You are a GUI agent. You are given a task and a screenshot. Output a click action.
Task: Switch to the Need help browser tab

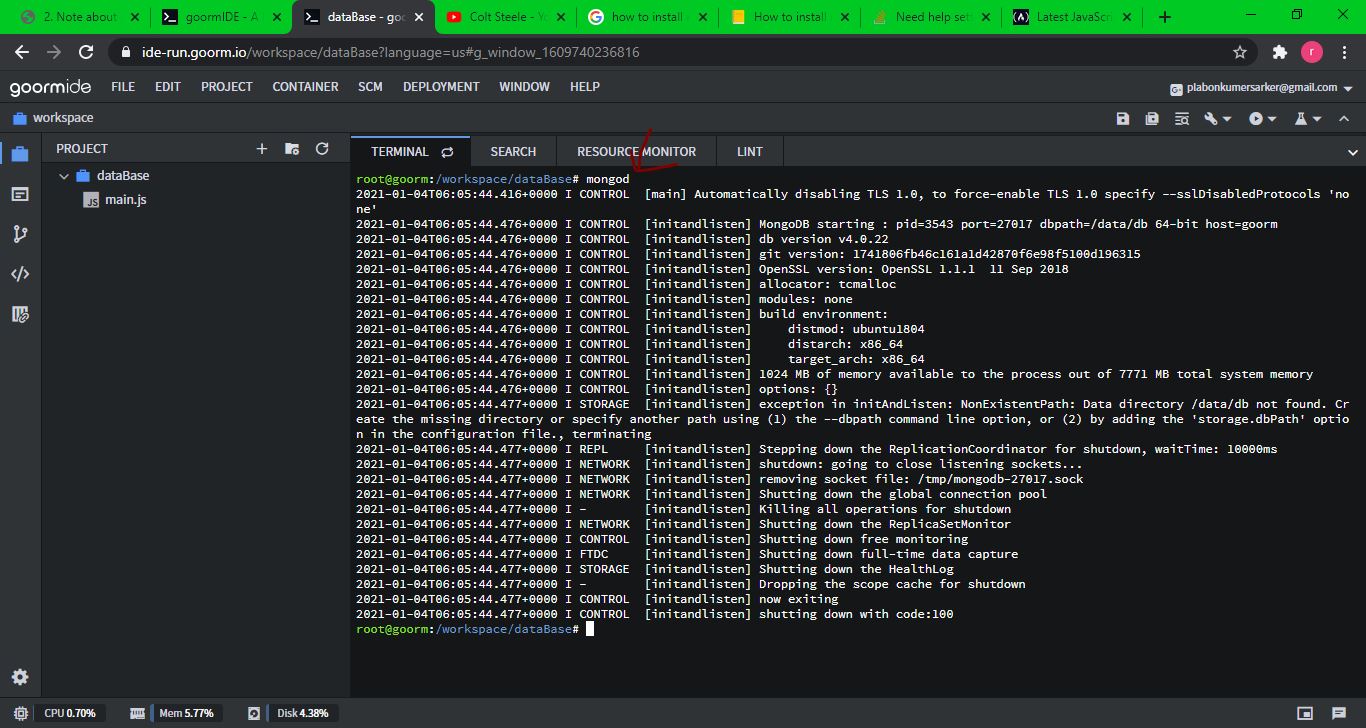[x=931, y=17]
